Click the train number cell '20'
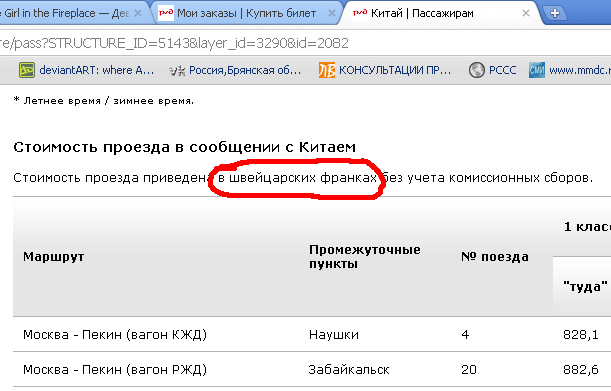The image size is (611, 391). tap(469, 370)
